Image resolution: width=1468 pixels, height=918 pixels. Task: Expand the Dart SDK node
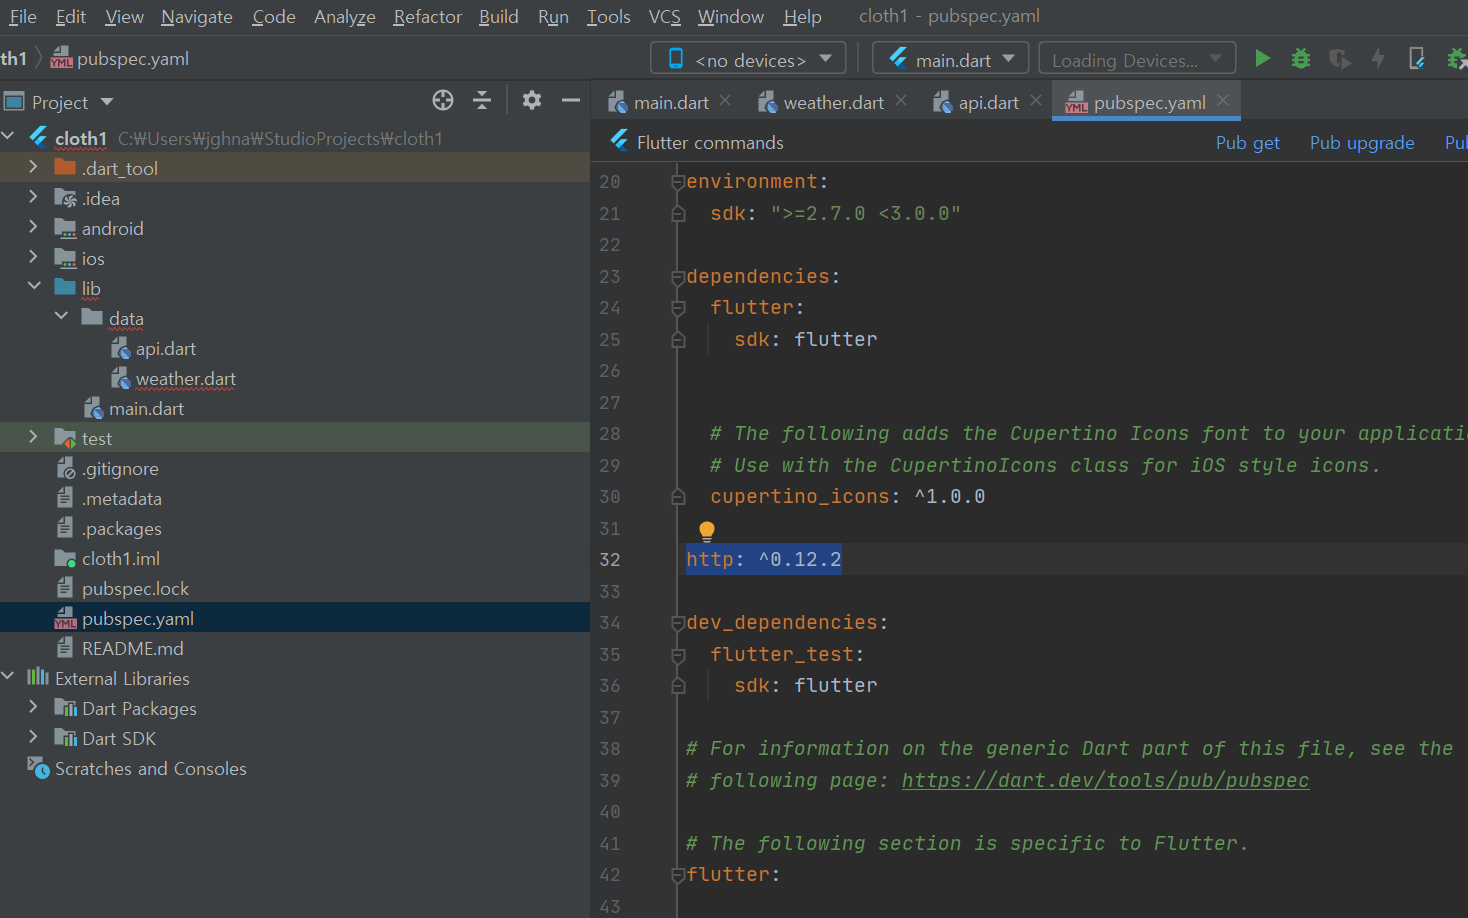tap(33, 737)
